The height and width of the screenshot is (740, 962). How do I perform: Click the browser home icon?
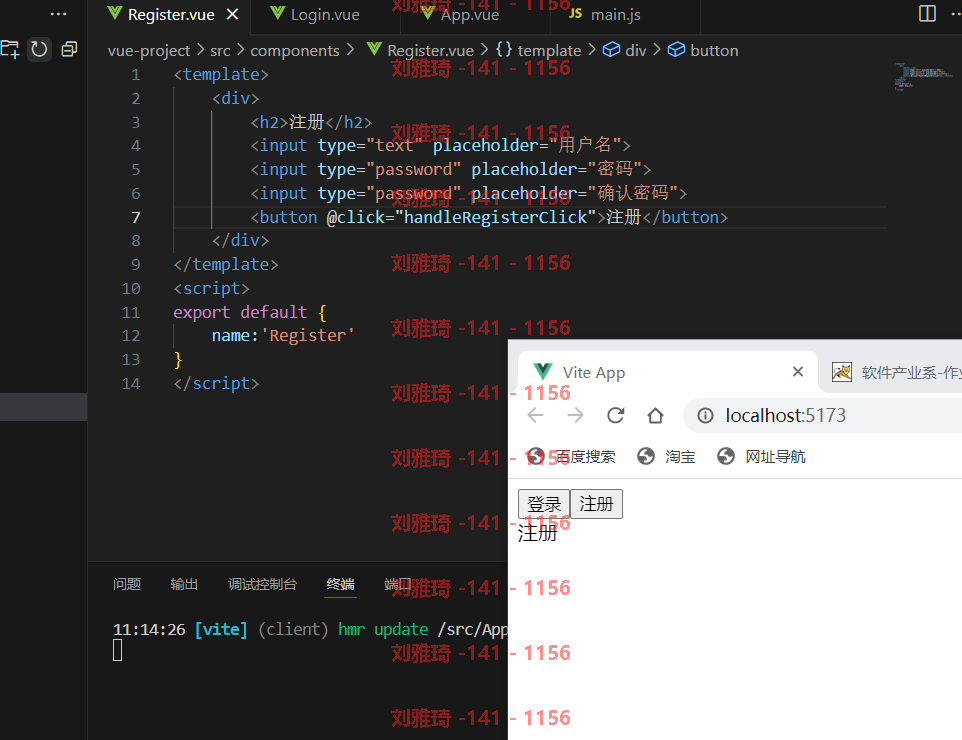click(x=655, y=415)
